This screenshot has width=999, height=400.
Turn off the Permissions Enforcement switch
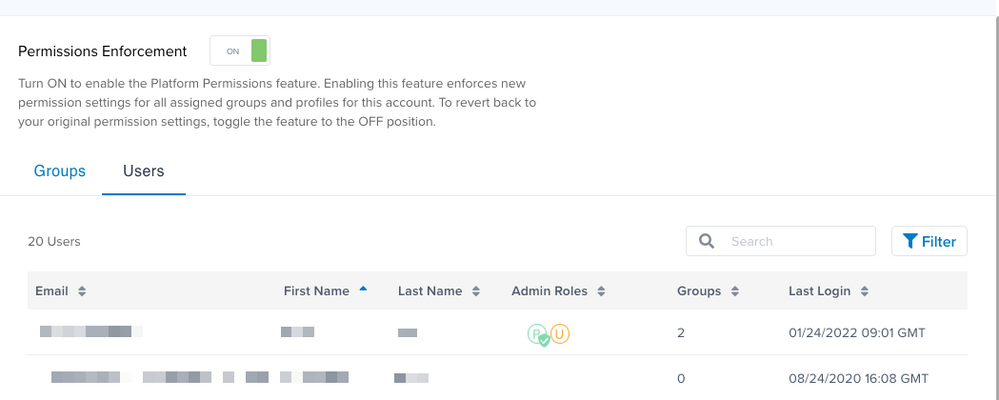pyautogui.click(x=240, y=51)
